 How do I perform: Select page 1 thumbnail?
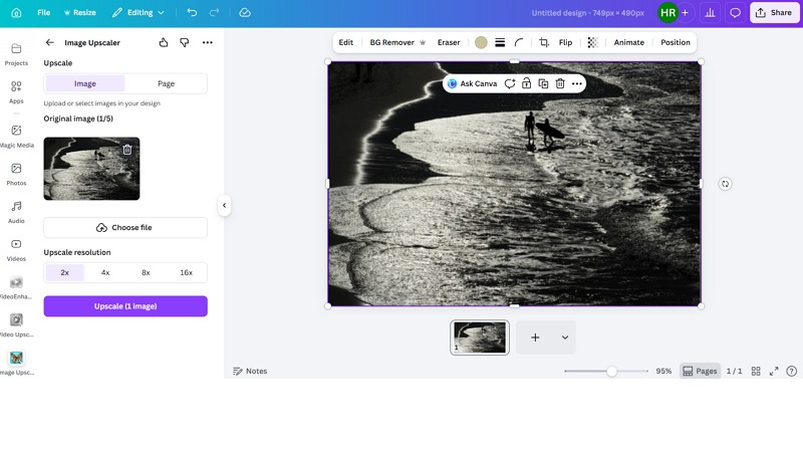pyautogui.click(x=480, y=337)
